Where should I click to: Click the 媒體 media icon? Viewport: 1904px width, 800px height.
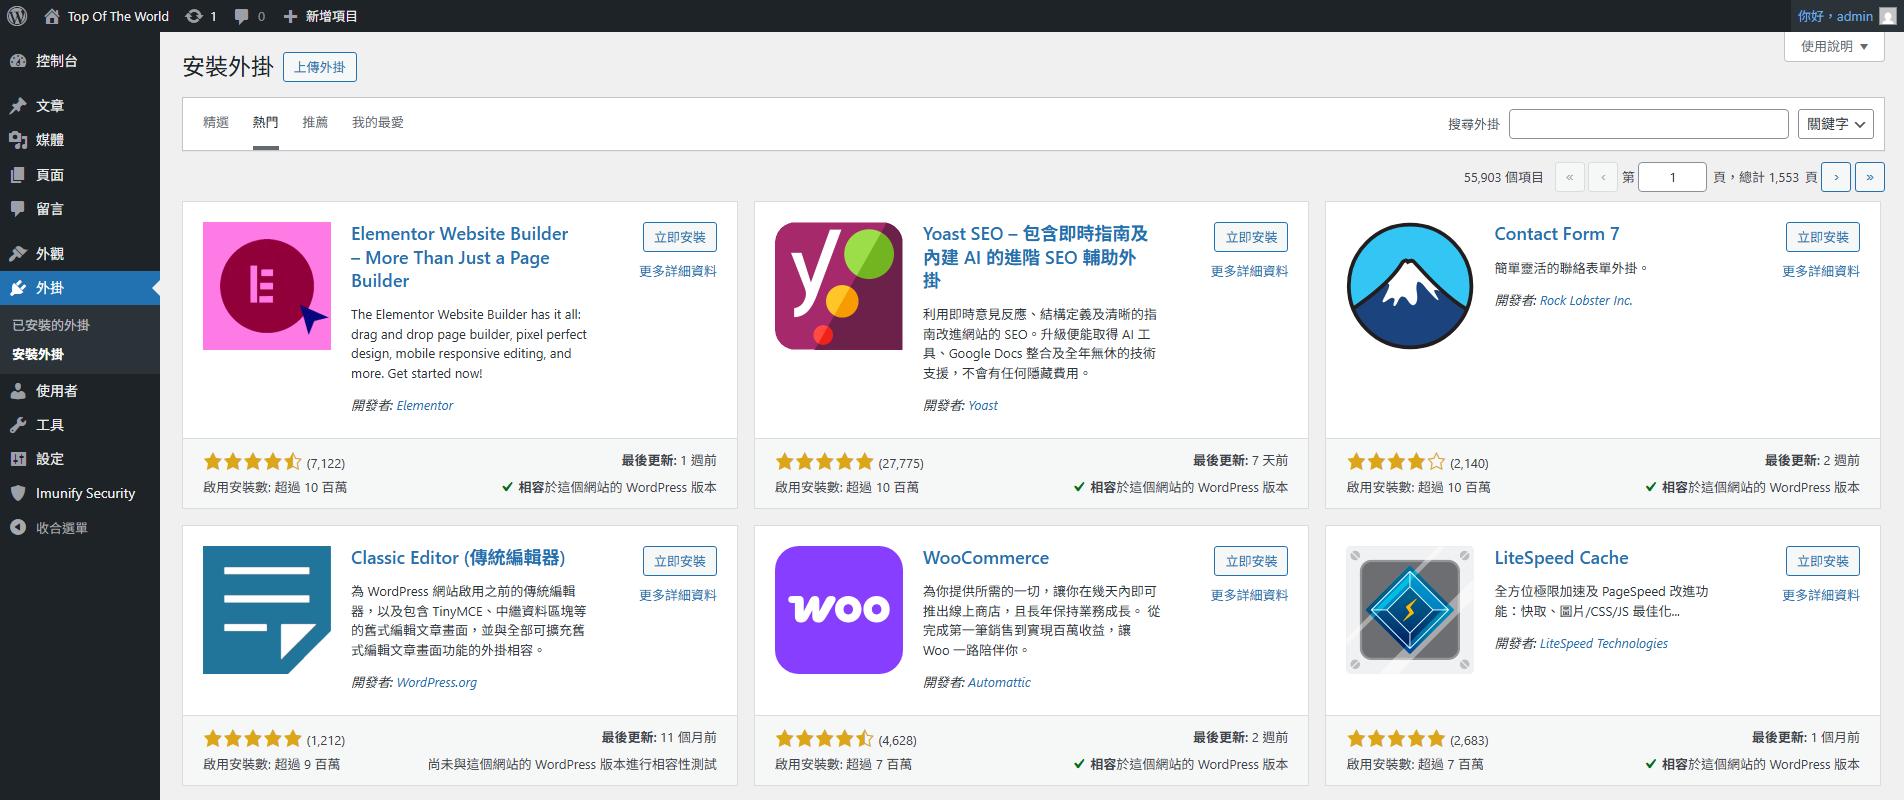[18, 140]
